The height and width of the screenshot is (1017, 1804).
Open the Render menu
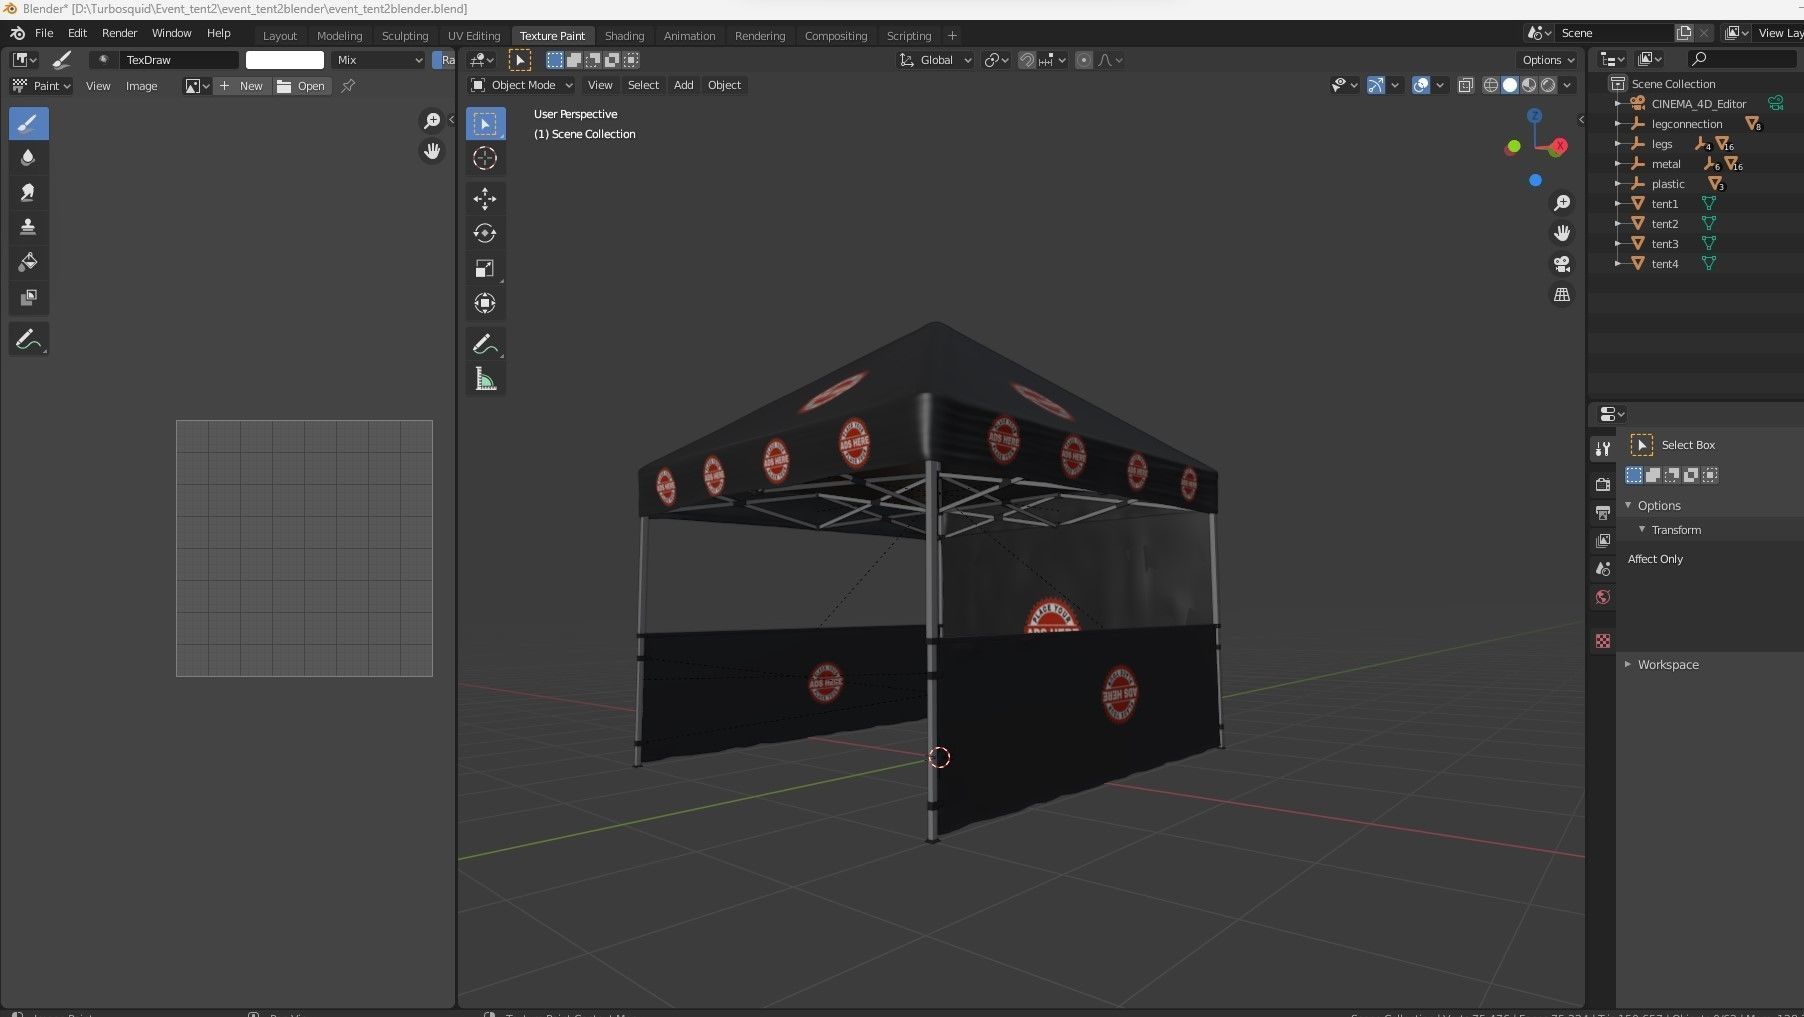[x=119, y=33]
